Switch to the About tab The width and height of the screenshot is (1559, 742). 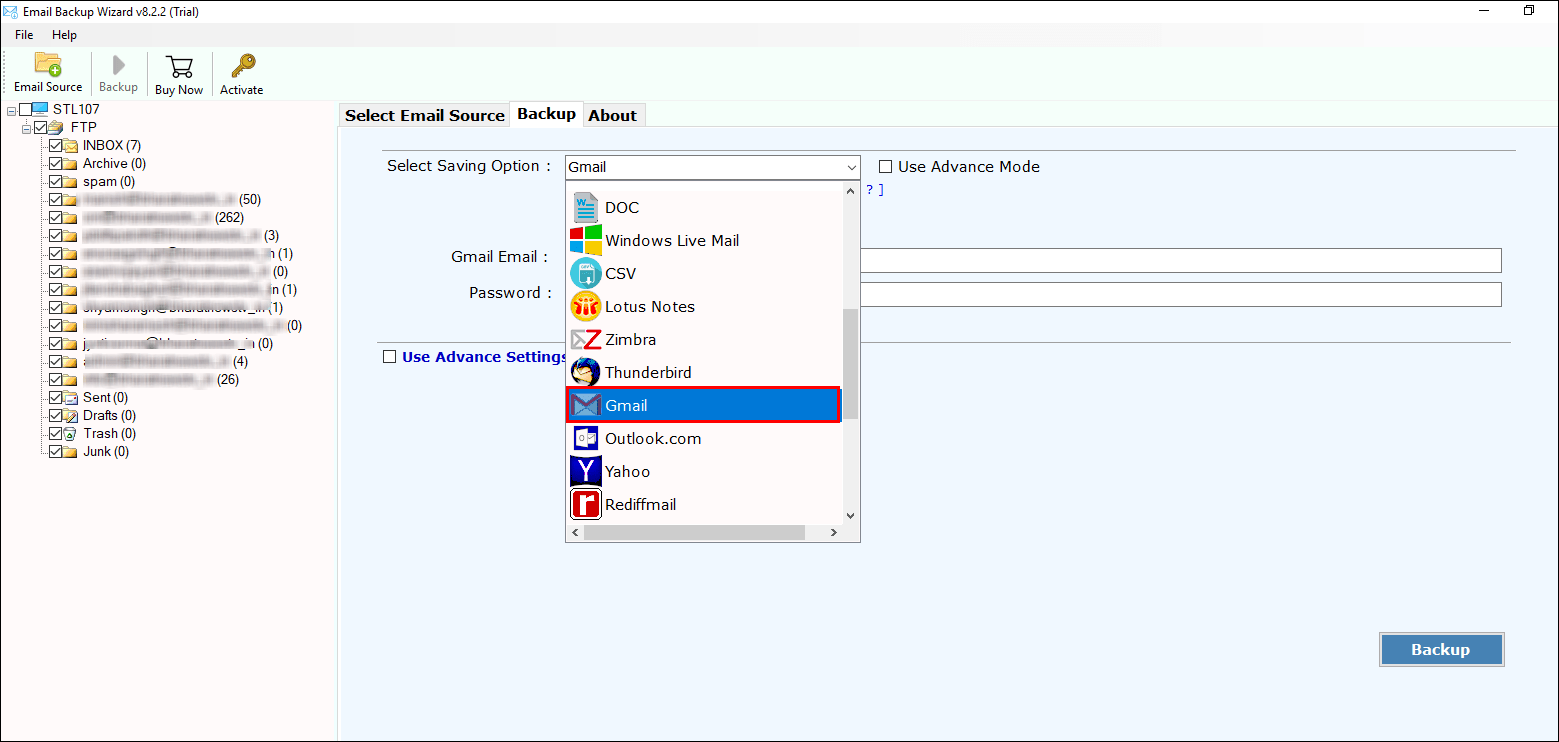pyautogui.click(x=613, y=115)
